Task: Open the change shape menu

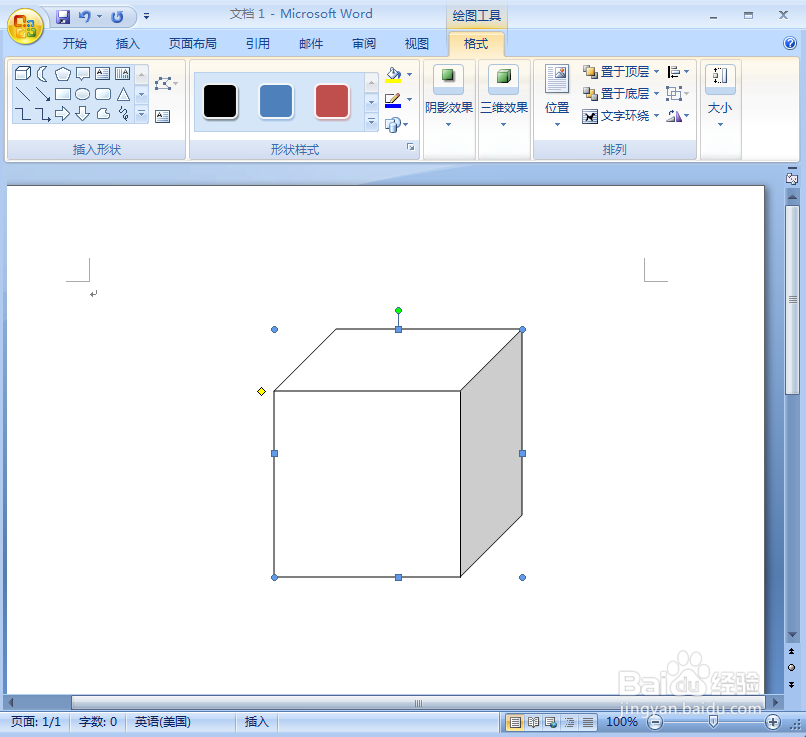Action: [x=396, y=124]
